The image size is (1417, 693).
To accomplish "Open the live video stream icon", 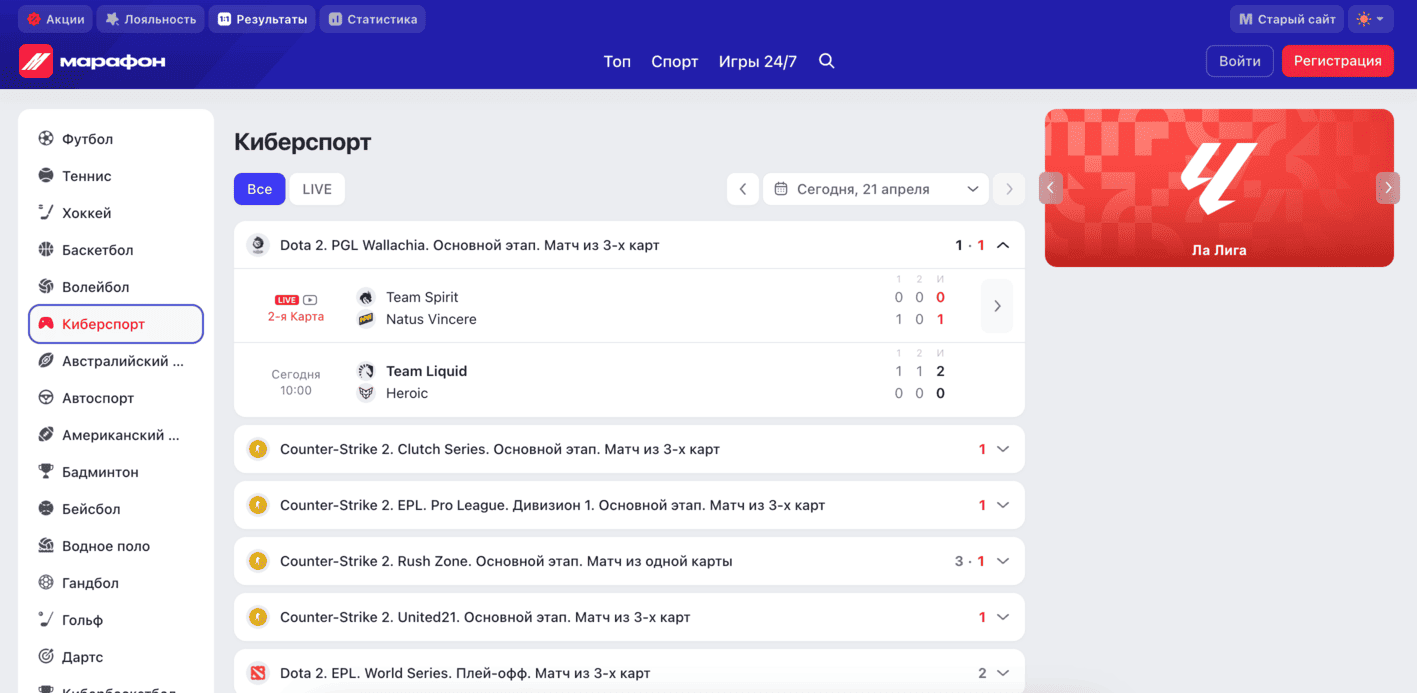I will (x=310, y=299).
